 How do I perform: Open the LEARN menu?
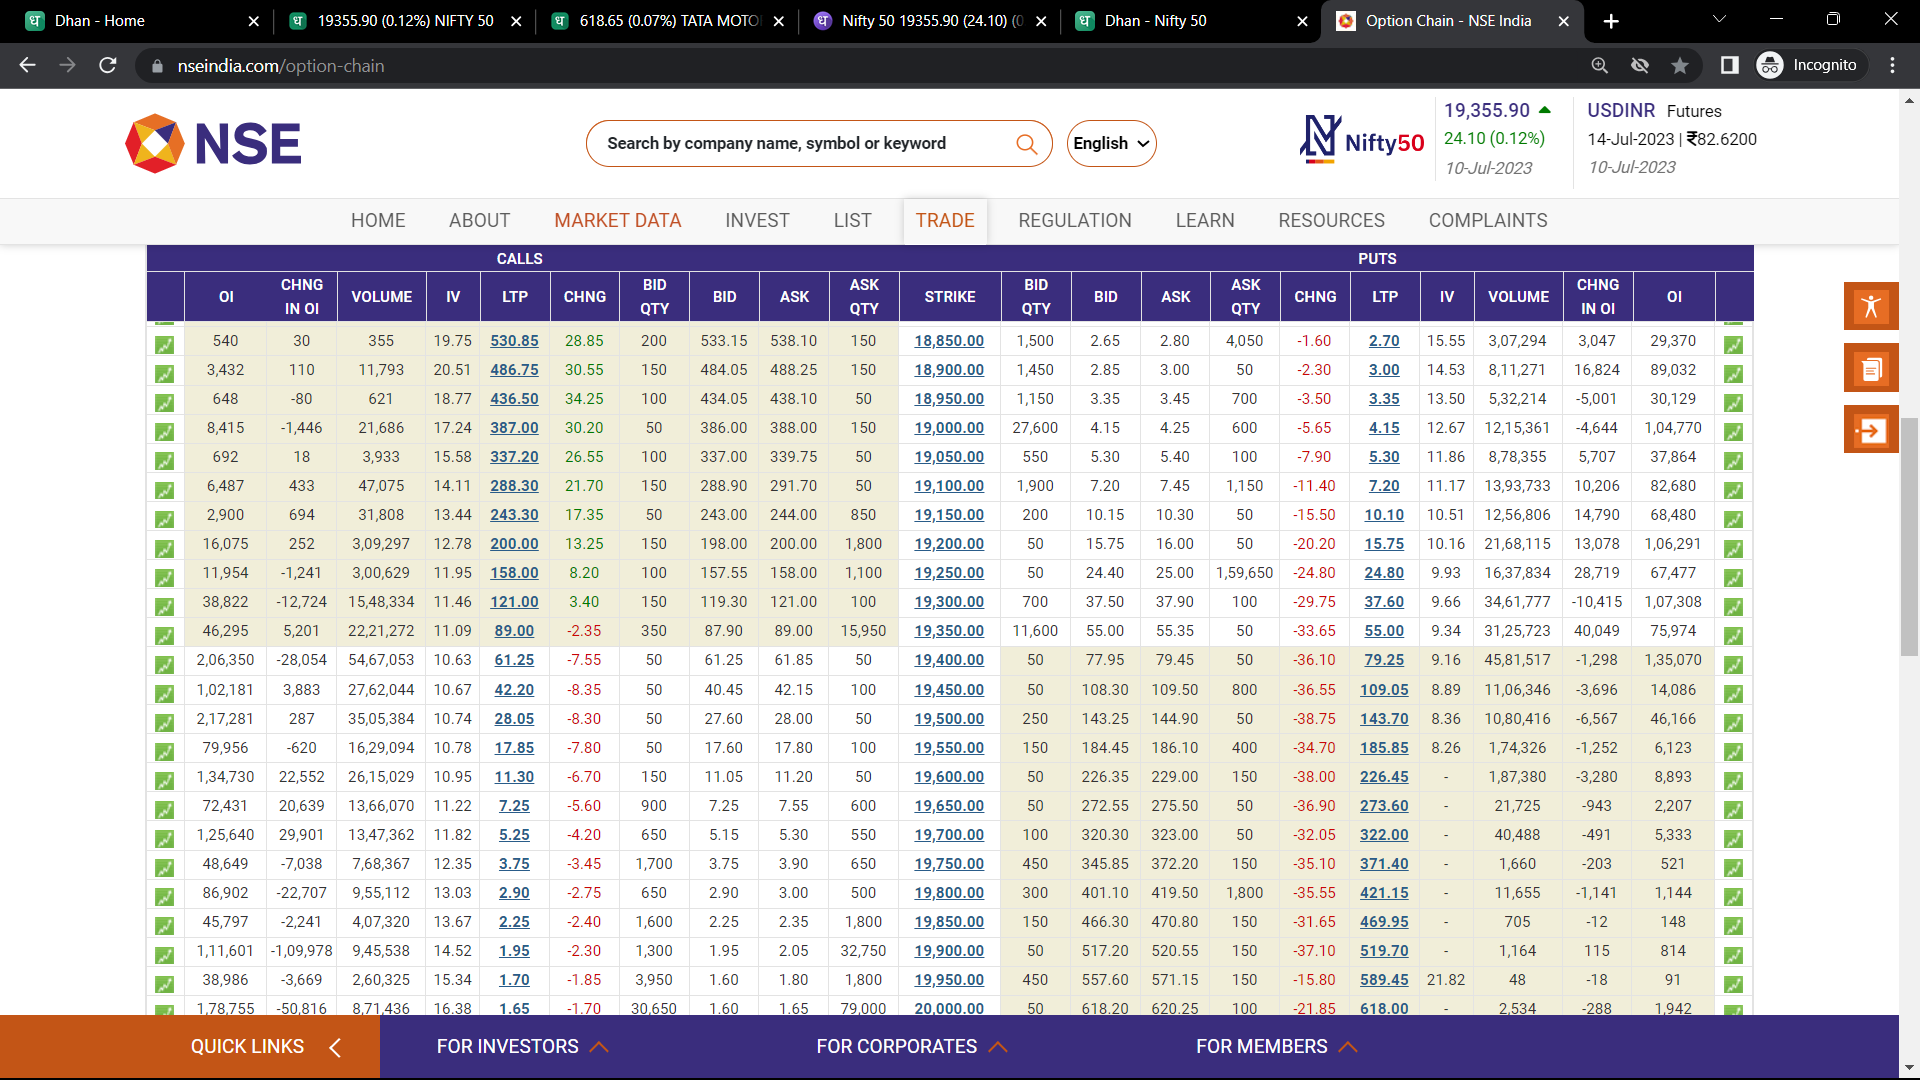pos(1205,221)
